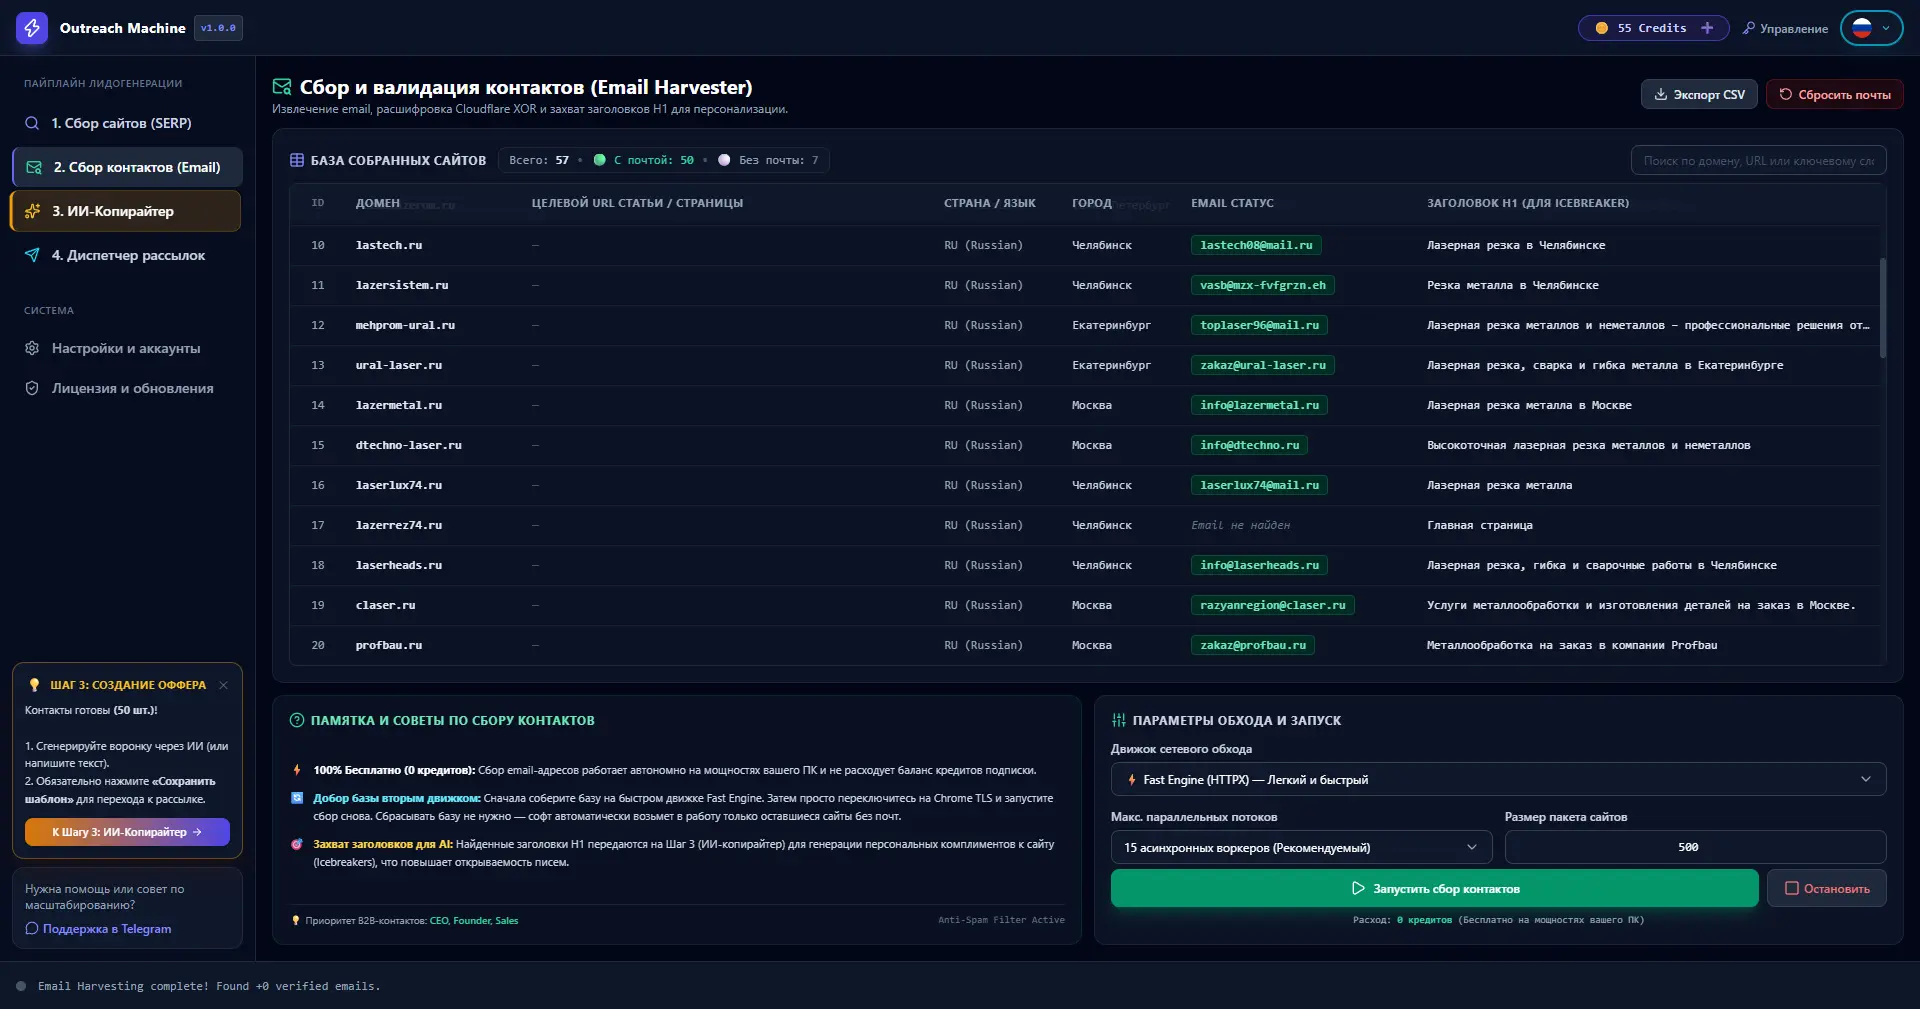
Task: Click Сбросить почты button
Action: tap(1834, 94)
